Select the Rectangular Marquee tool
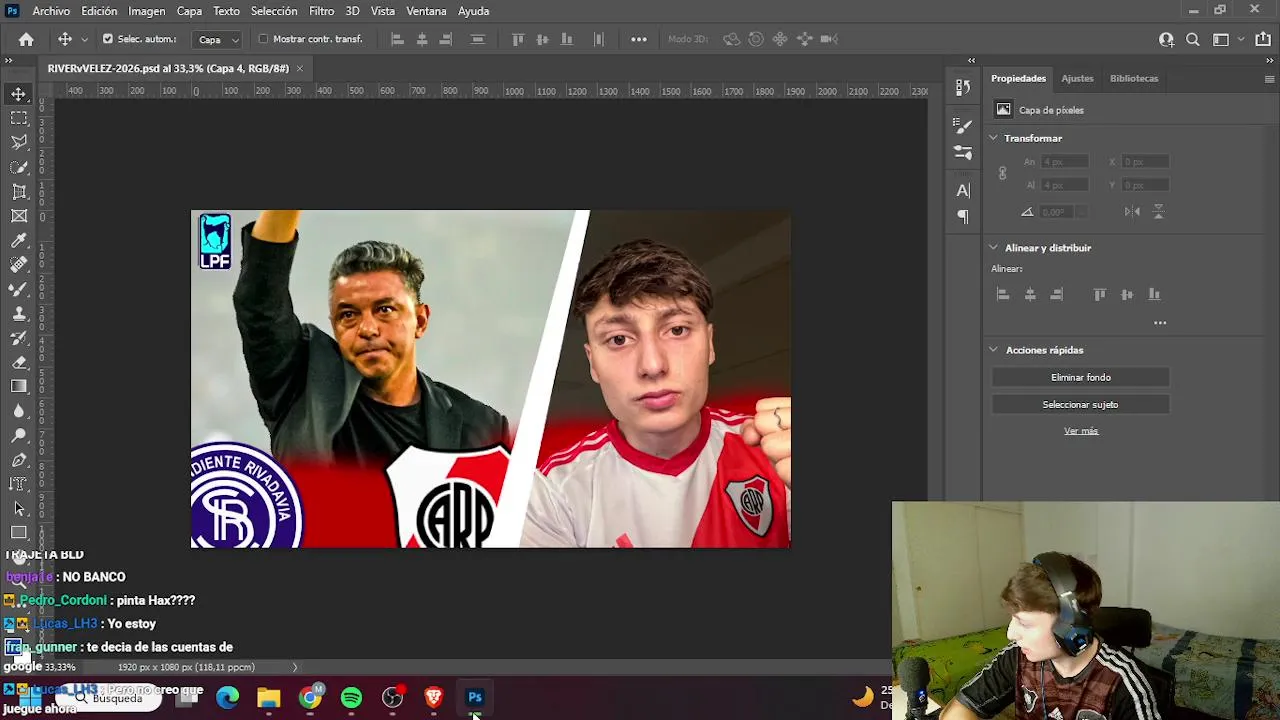The height and width of the screenshot is (720, 1280). pos(19,118)
